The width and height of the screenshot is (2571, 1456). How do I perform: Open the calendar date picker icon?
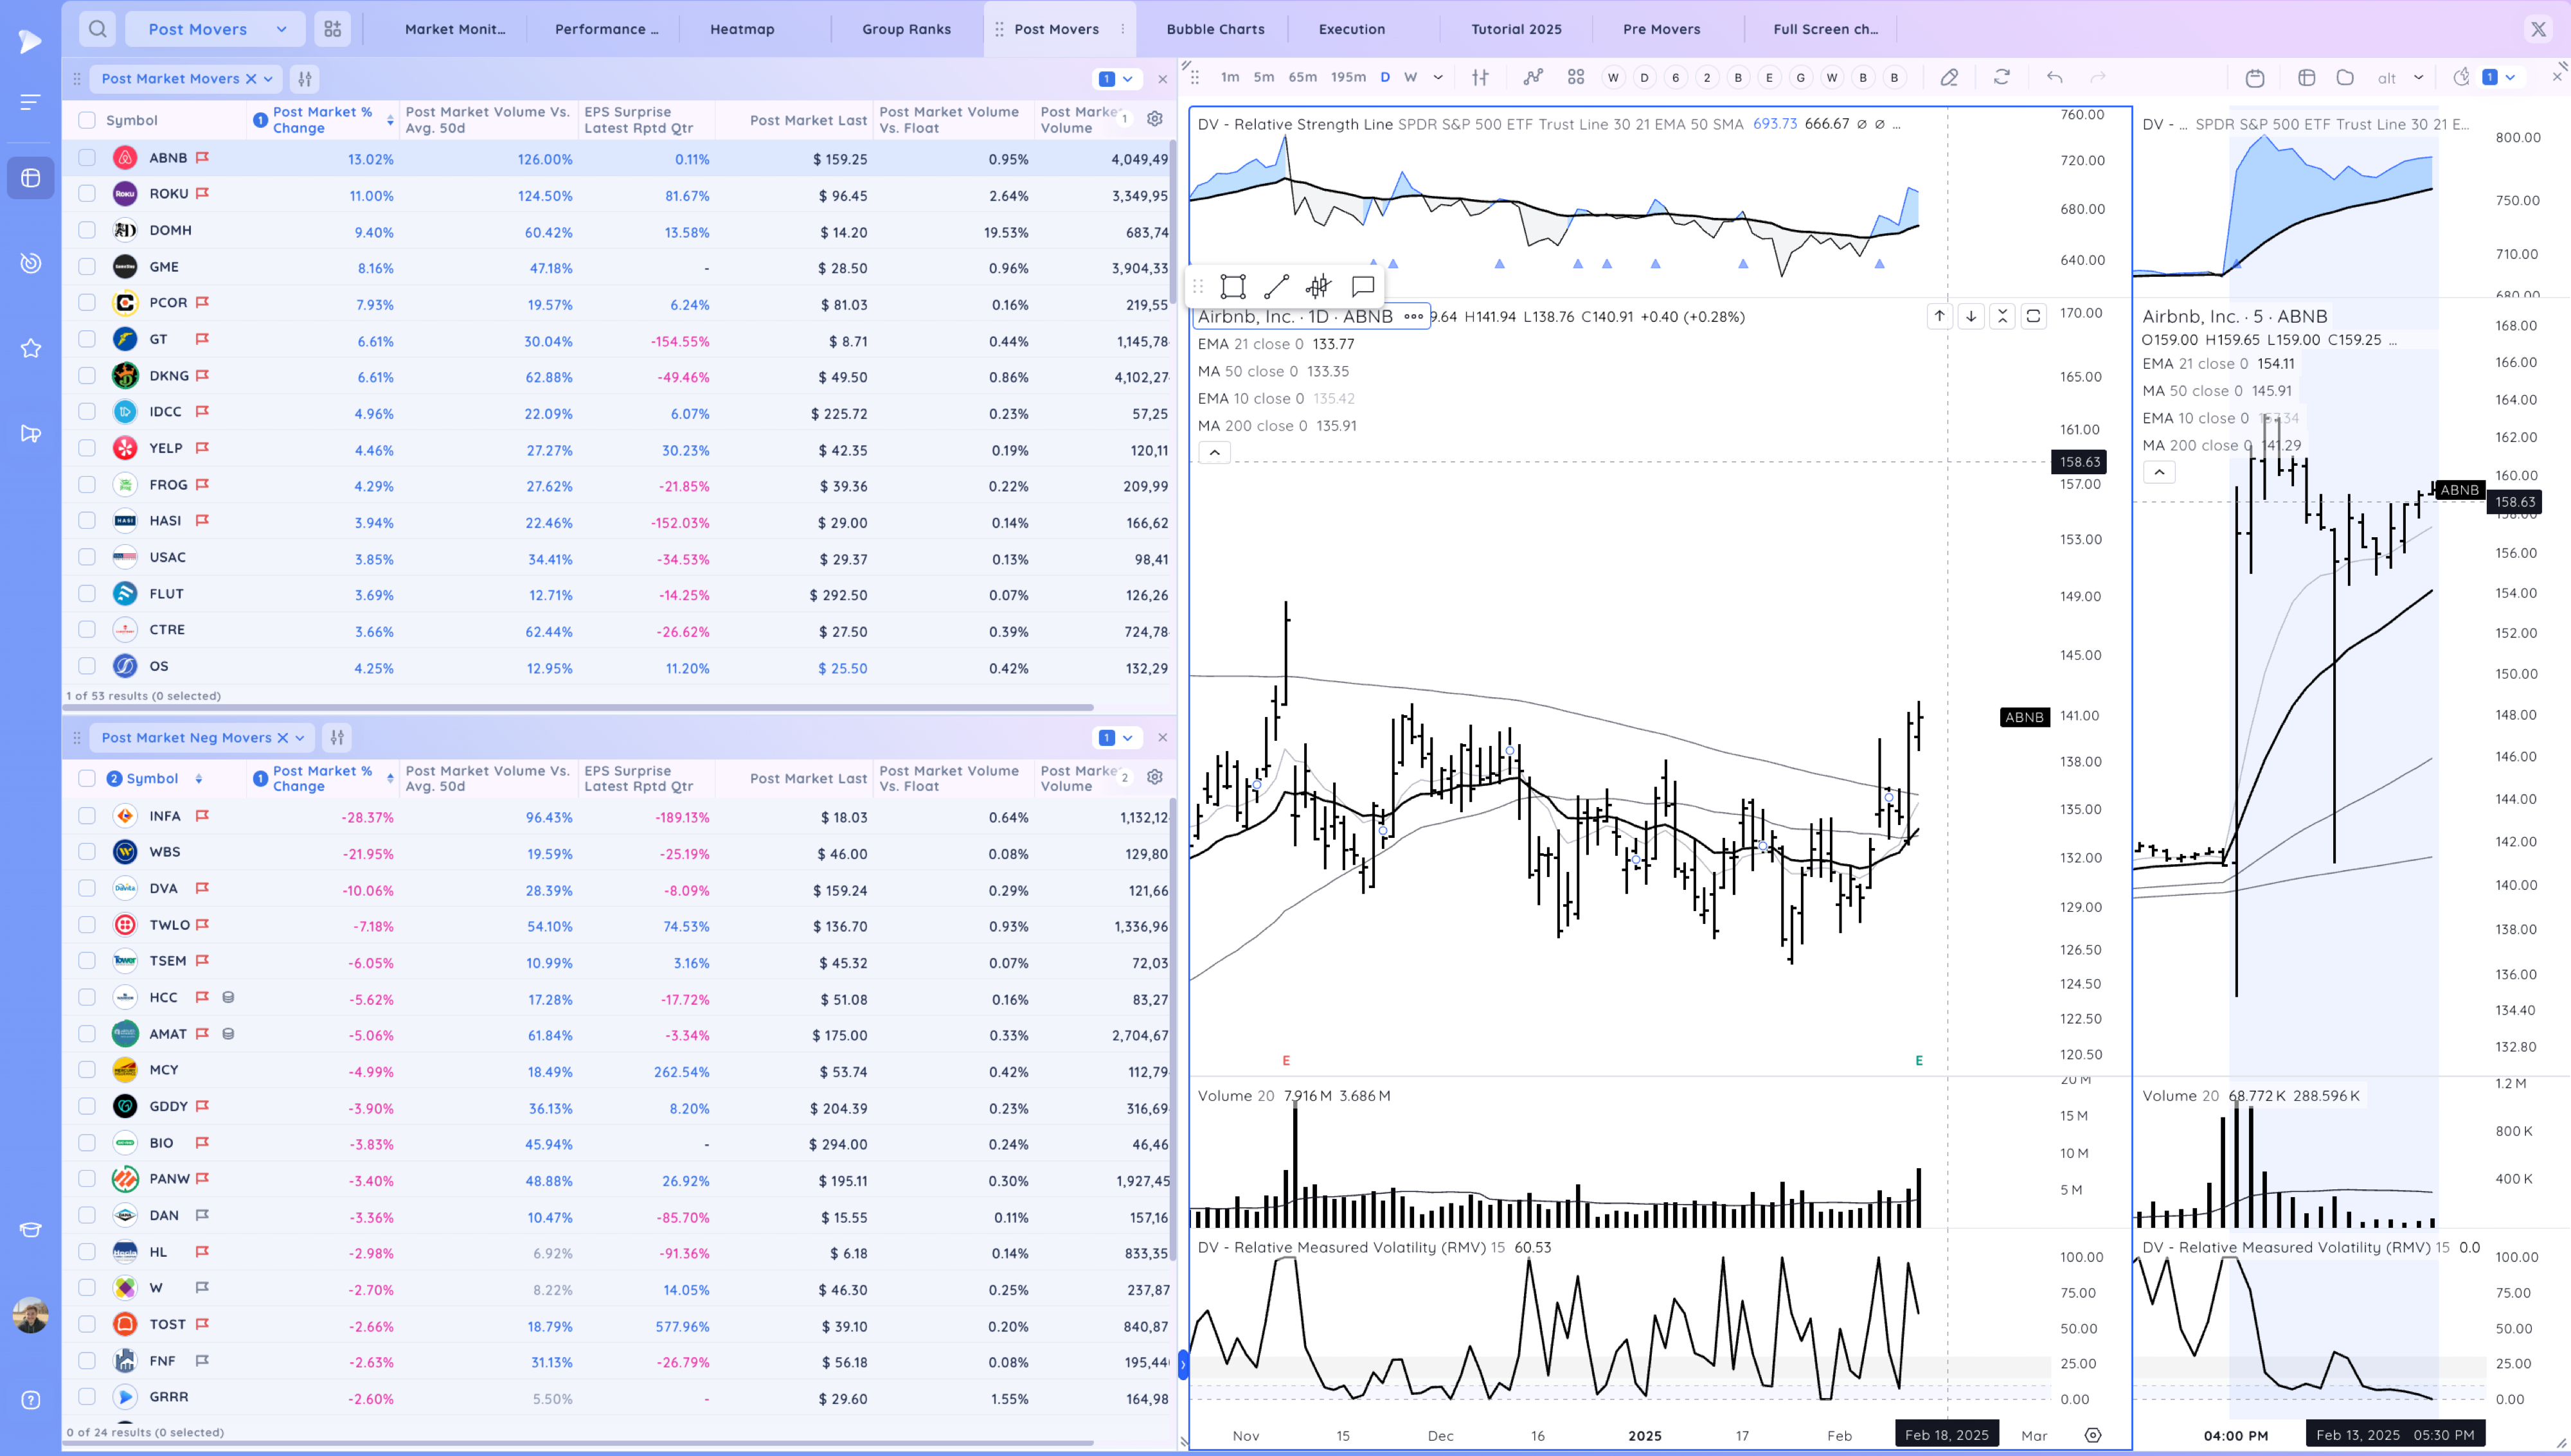coord(2254,78)
